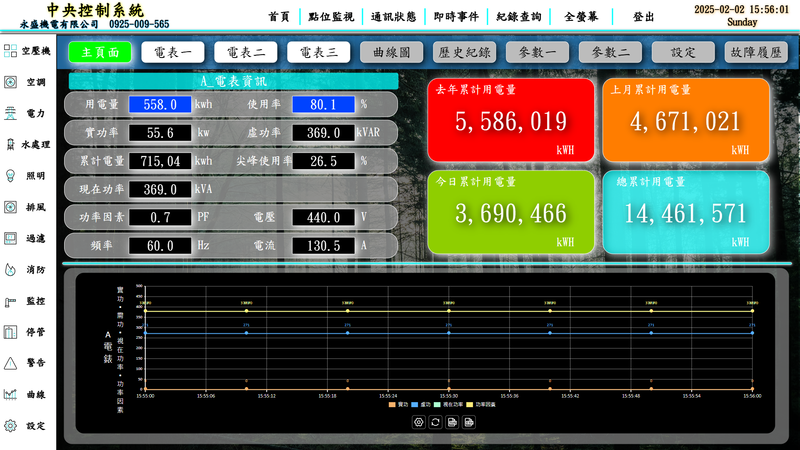Select the 過濾 filtration sidebar icon
Image resolution: width=800 pixels, height=450 pixels.
[x=10, y=238]
